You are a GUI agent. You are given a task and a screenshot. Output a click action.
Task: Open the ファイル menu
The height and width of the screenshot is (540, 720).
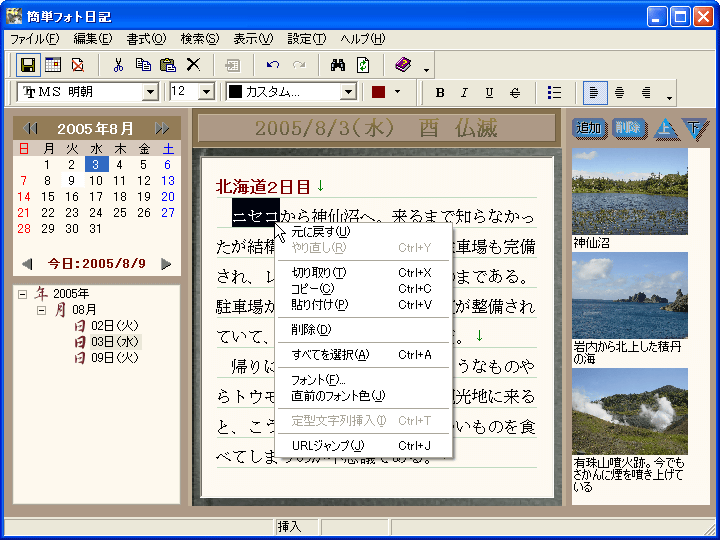(35, 39)
